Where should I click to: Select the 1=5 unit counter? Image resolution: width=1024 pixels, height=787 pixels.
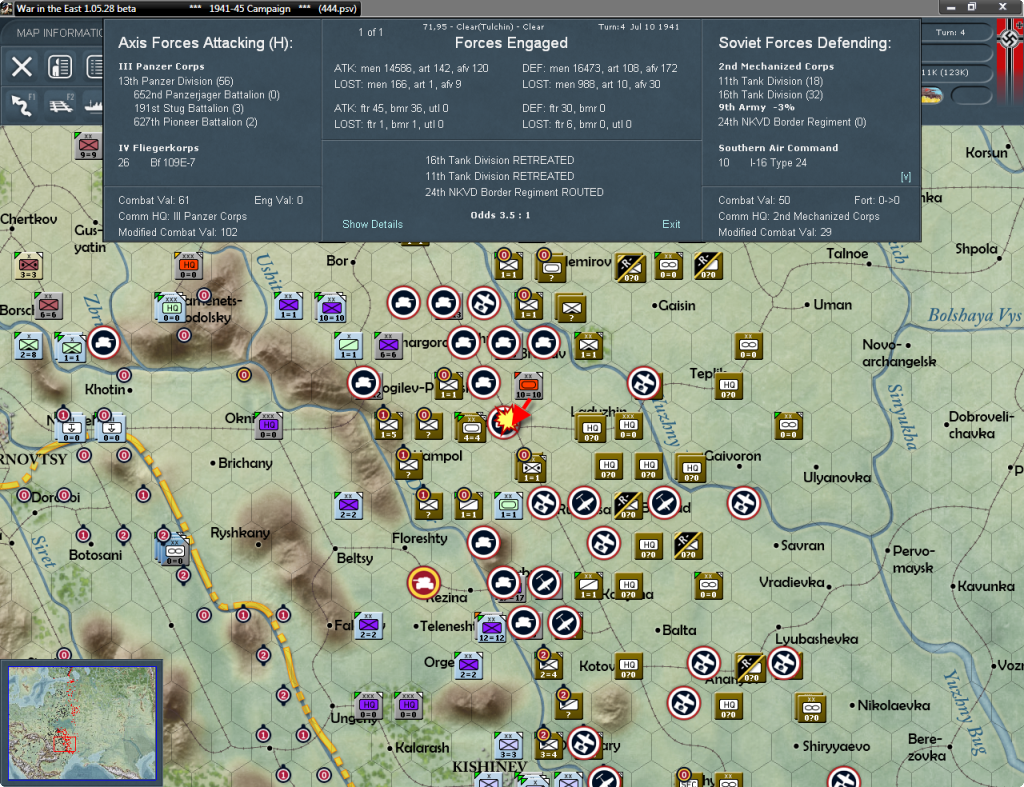point(389,426)
